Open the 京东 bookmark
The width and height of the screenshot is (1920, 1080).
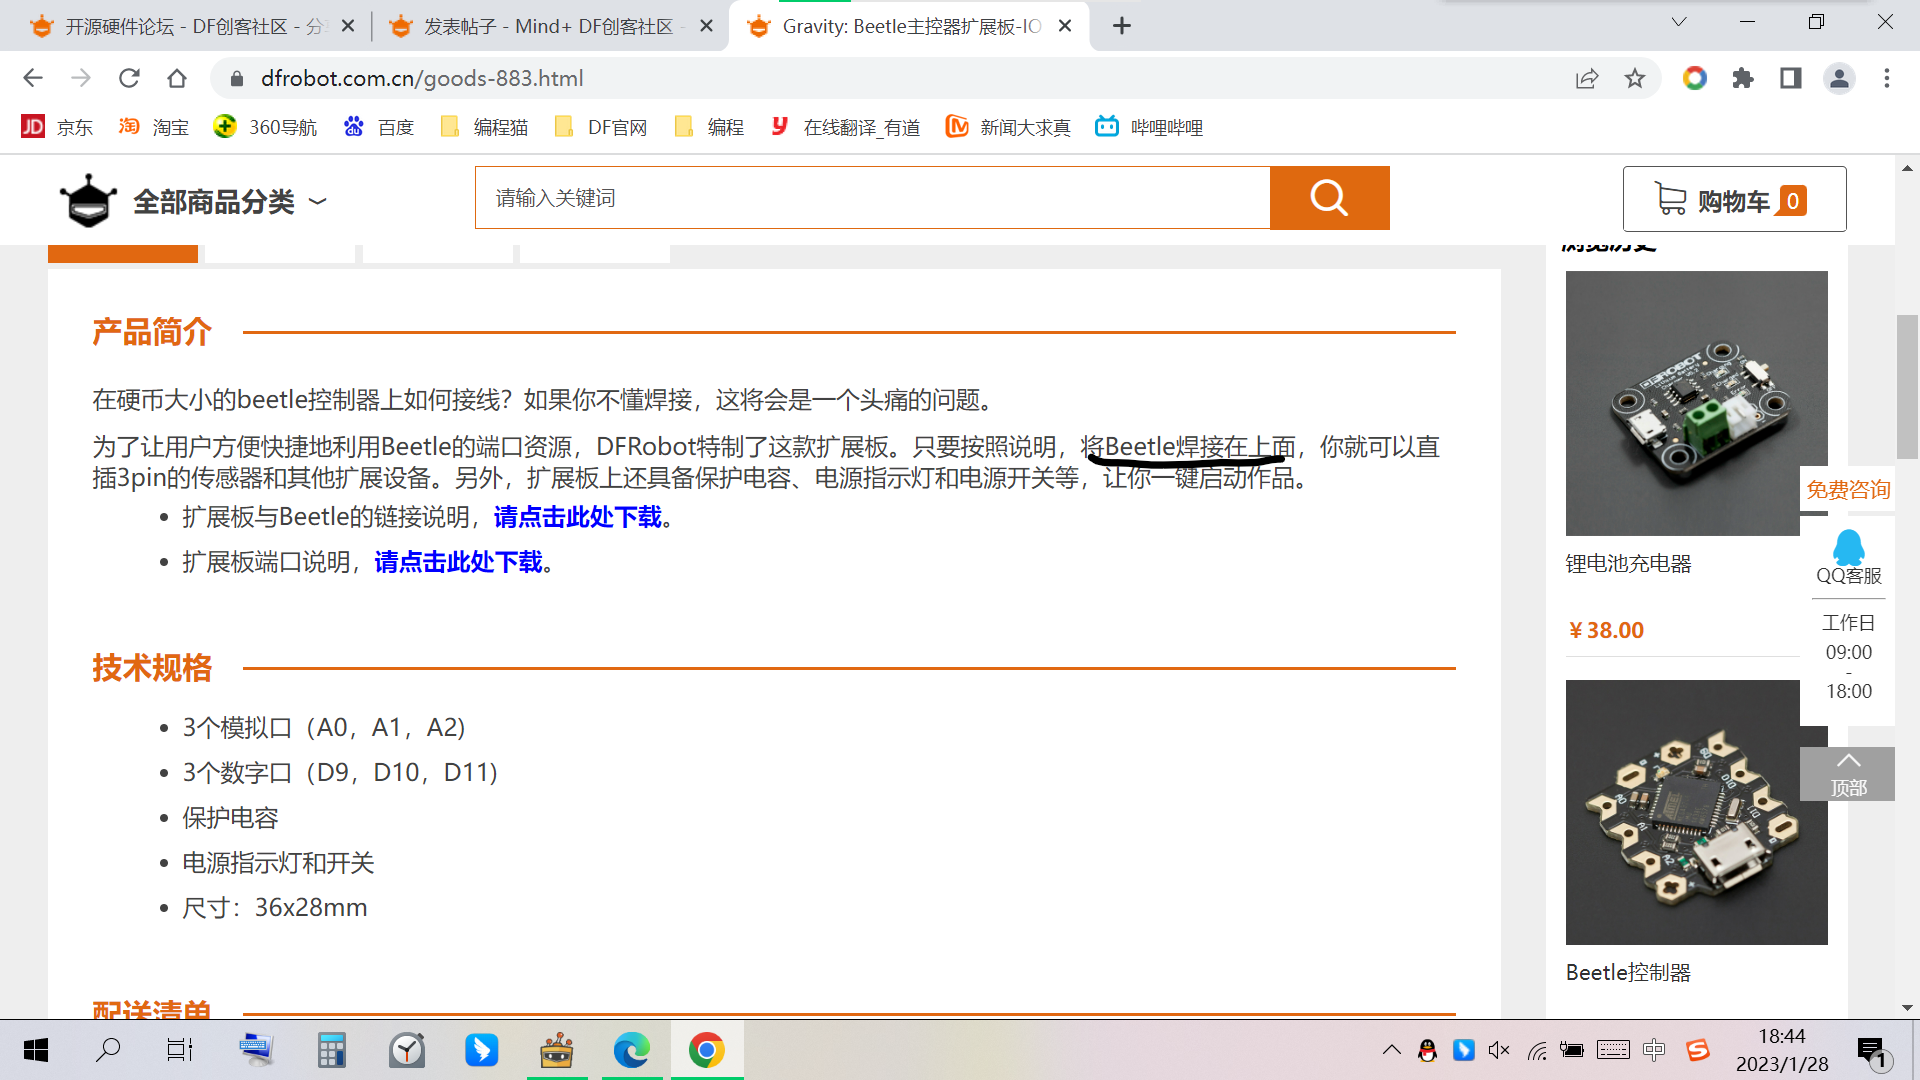57,127
